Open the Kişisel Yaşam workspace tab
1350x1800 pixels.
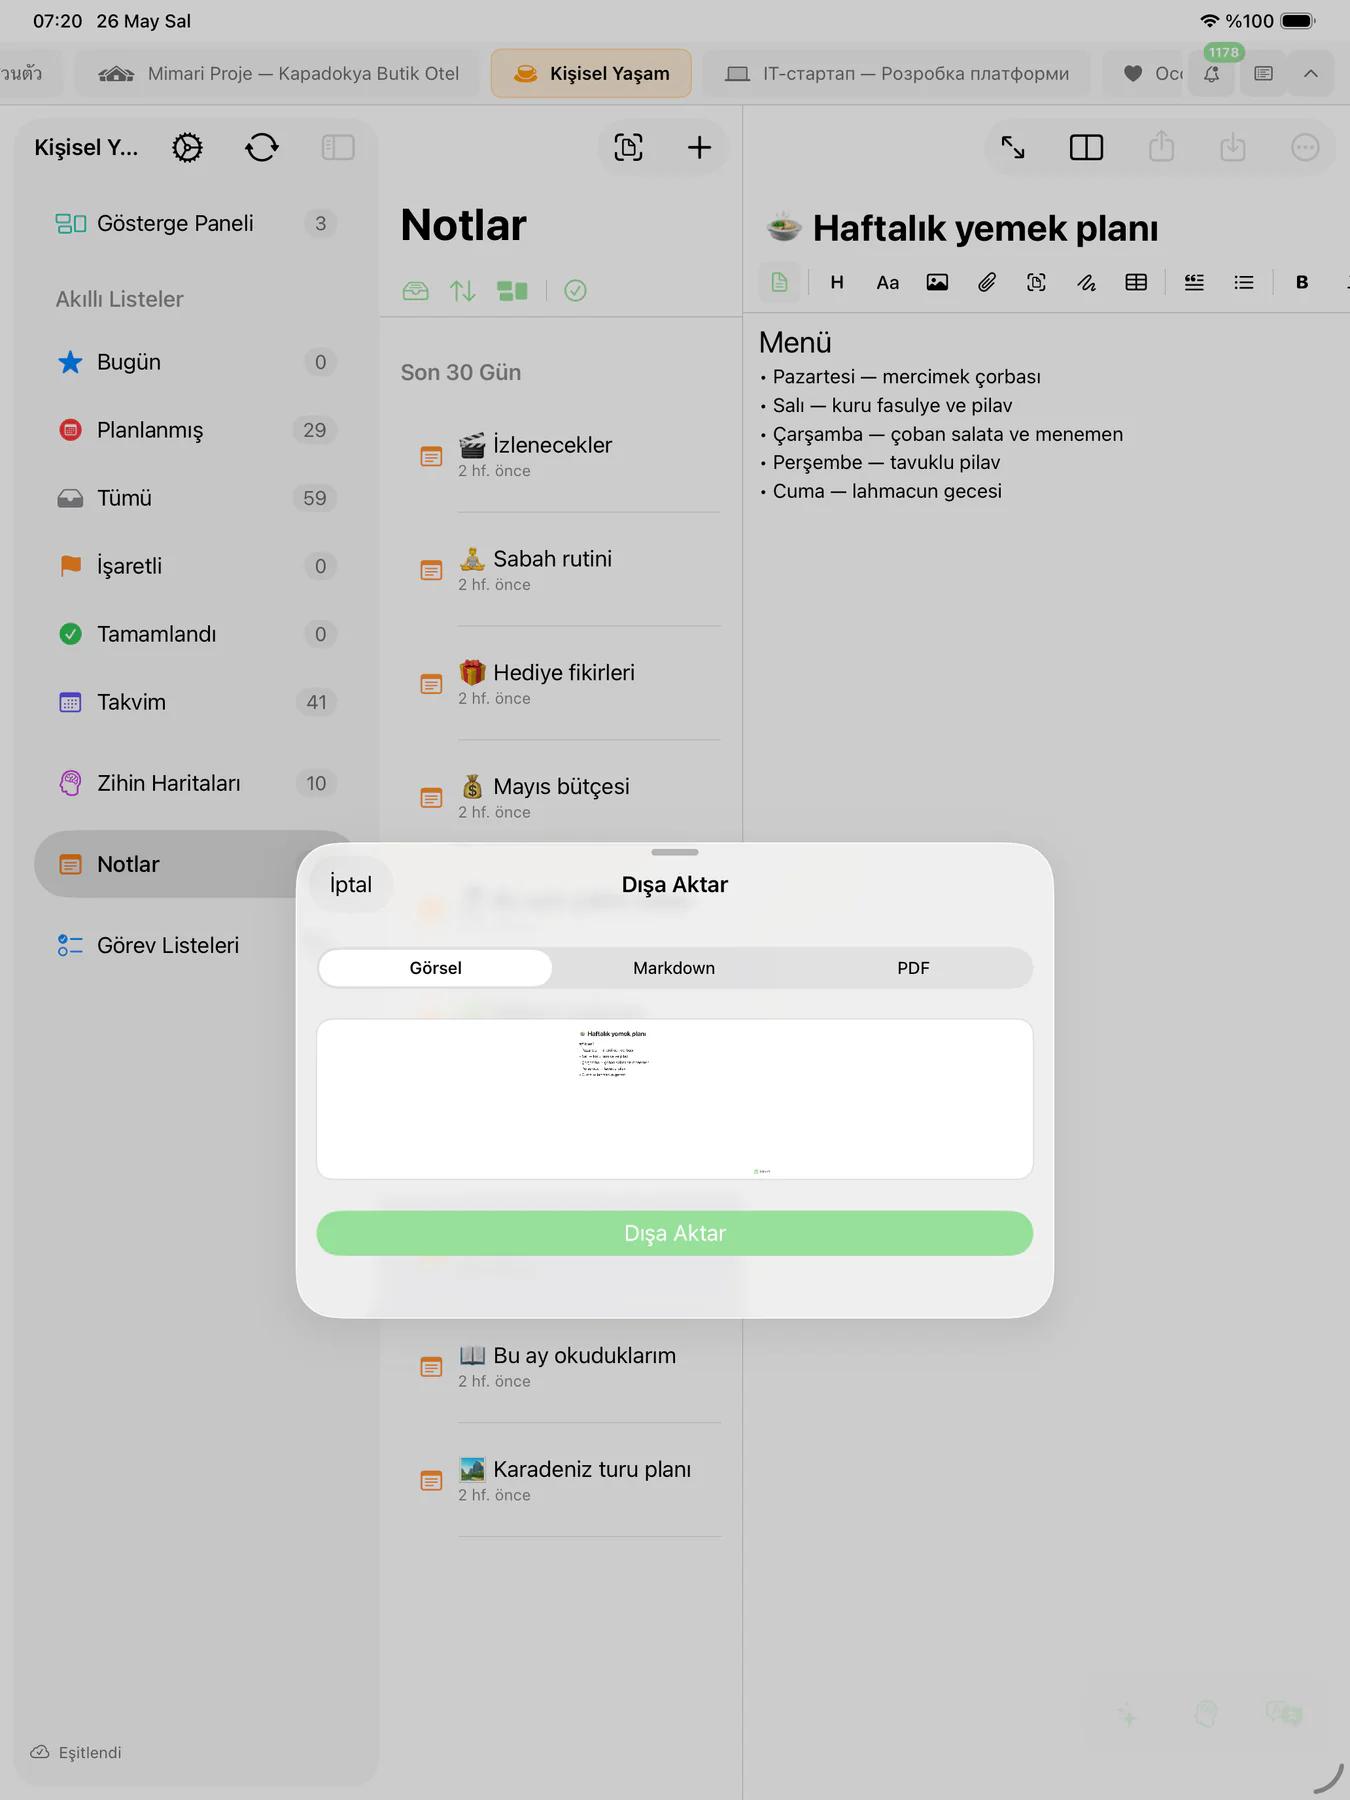591,73
